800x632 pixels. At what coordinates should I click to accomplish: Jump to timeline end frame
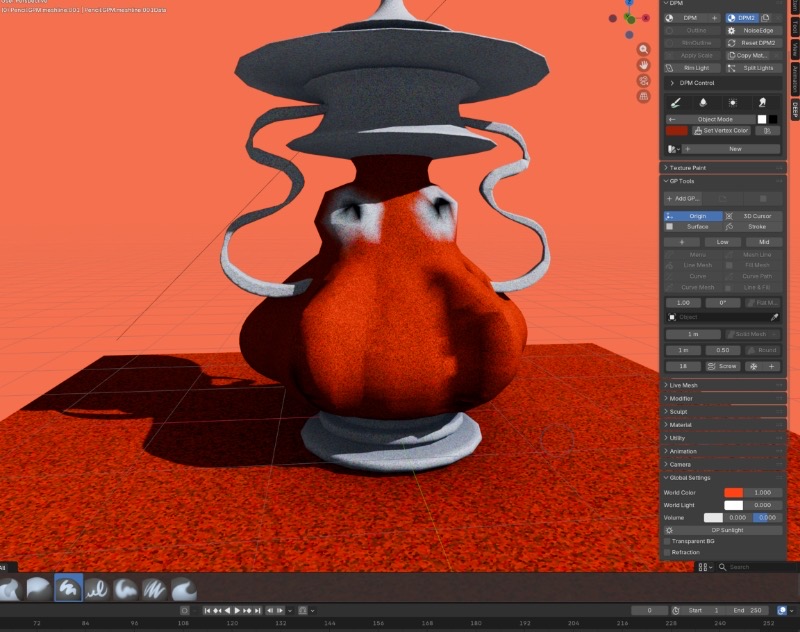pyautogui.click(x=258, y=611)
